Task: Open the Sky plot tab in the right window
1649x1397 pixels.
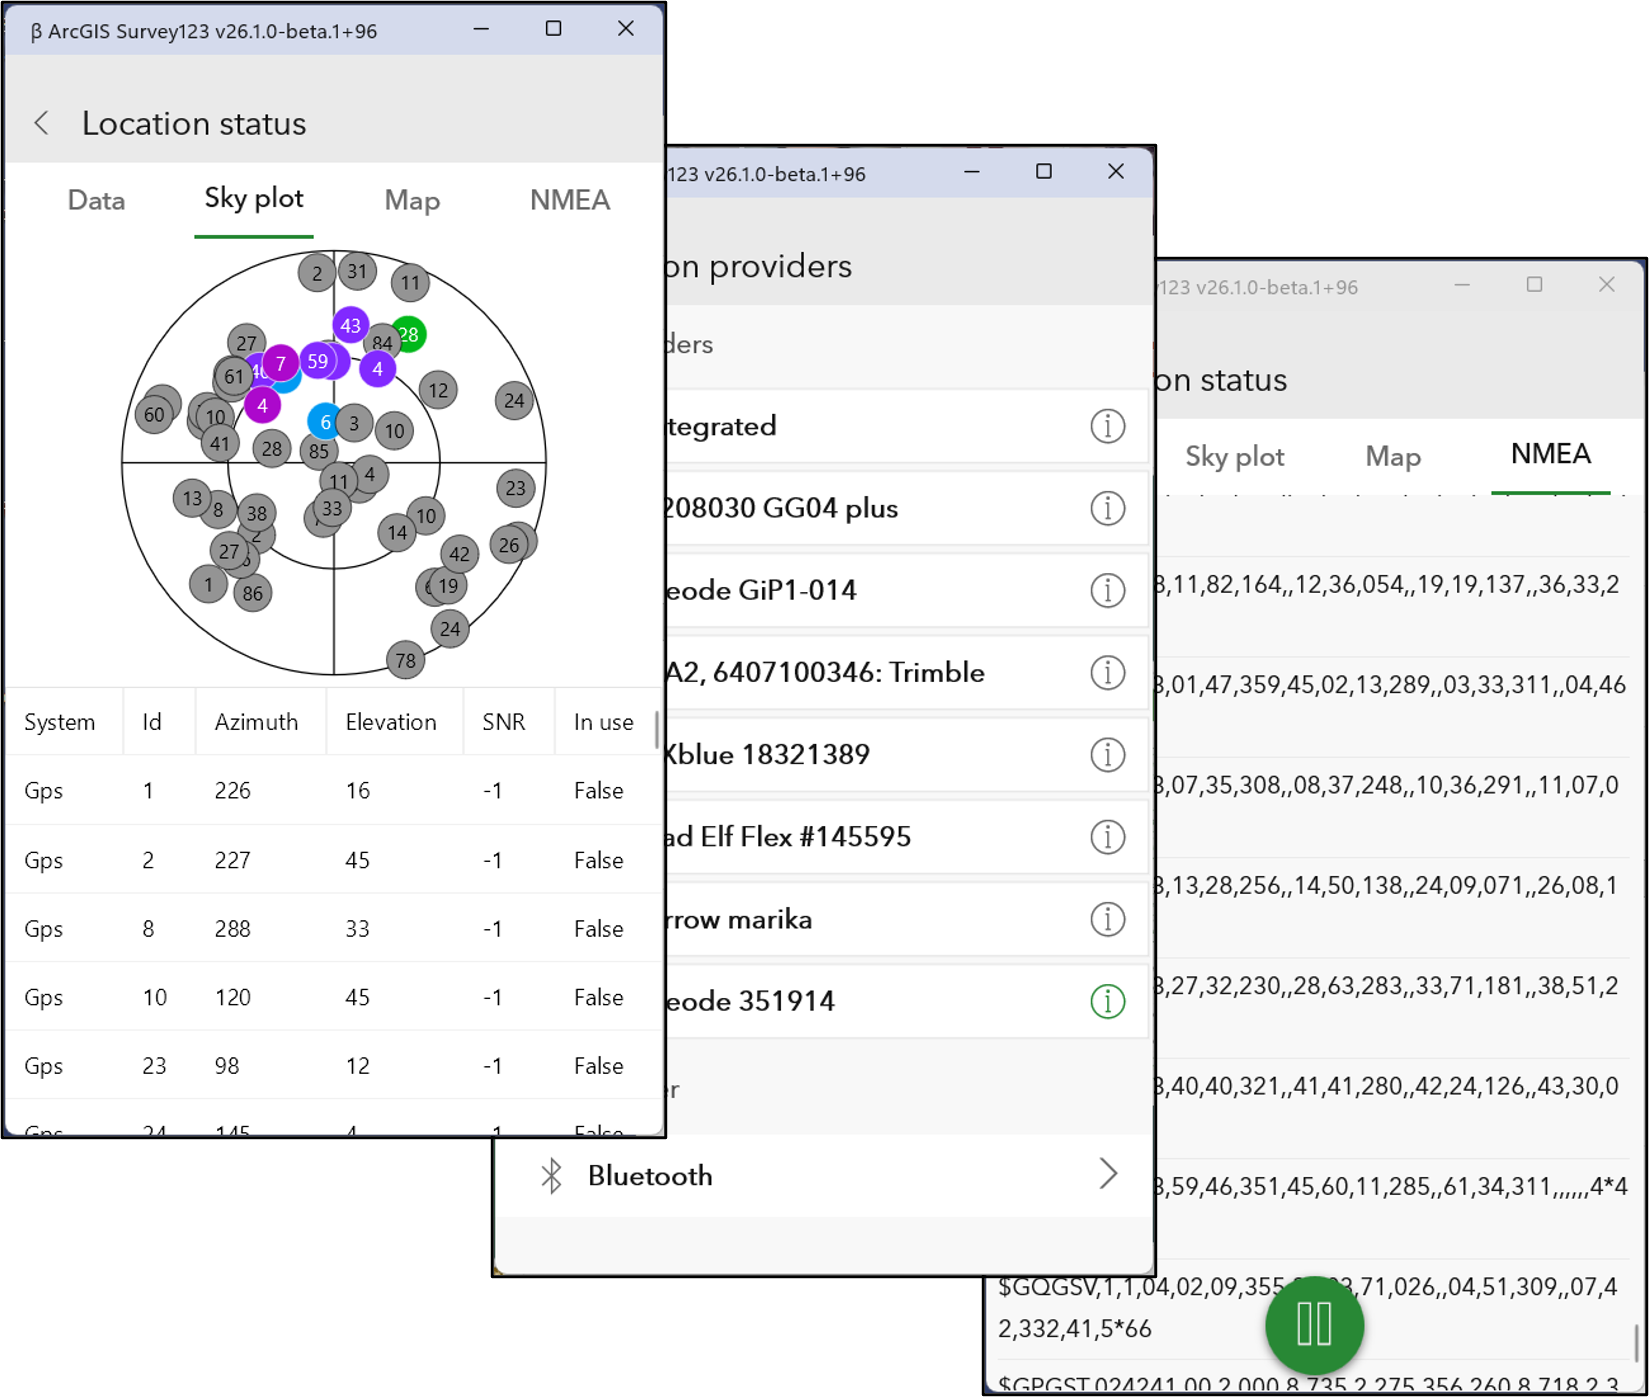Action: (x=1234, y=457)
